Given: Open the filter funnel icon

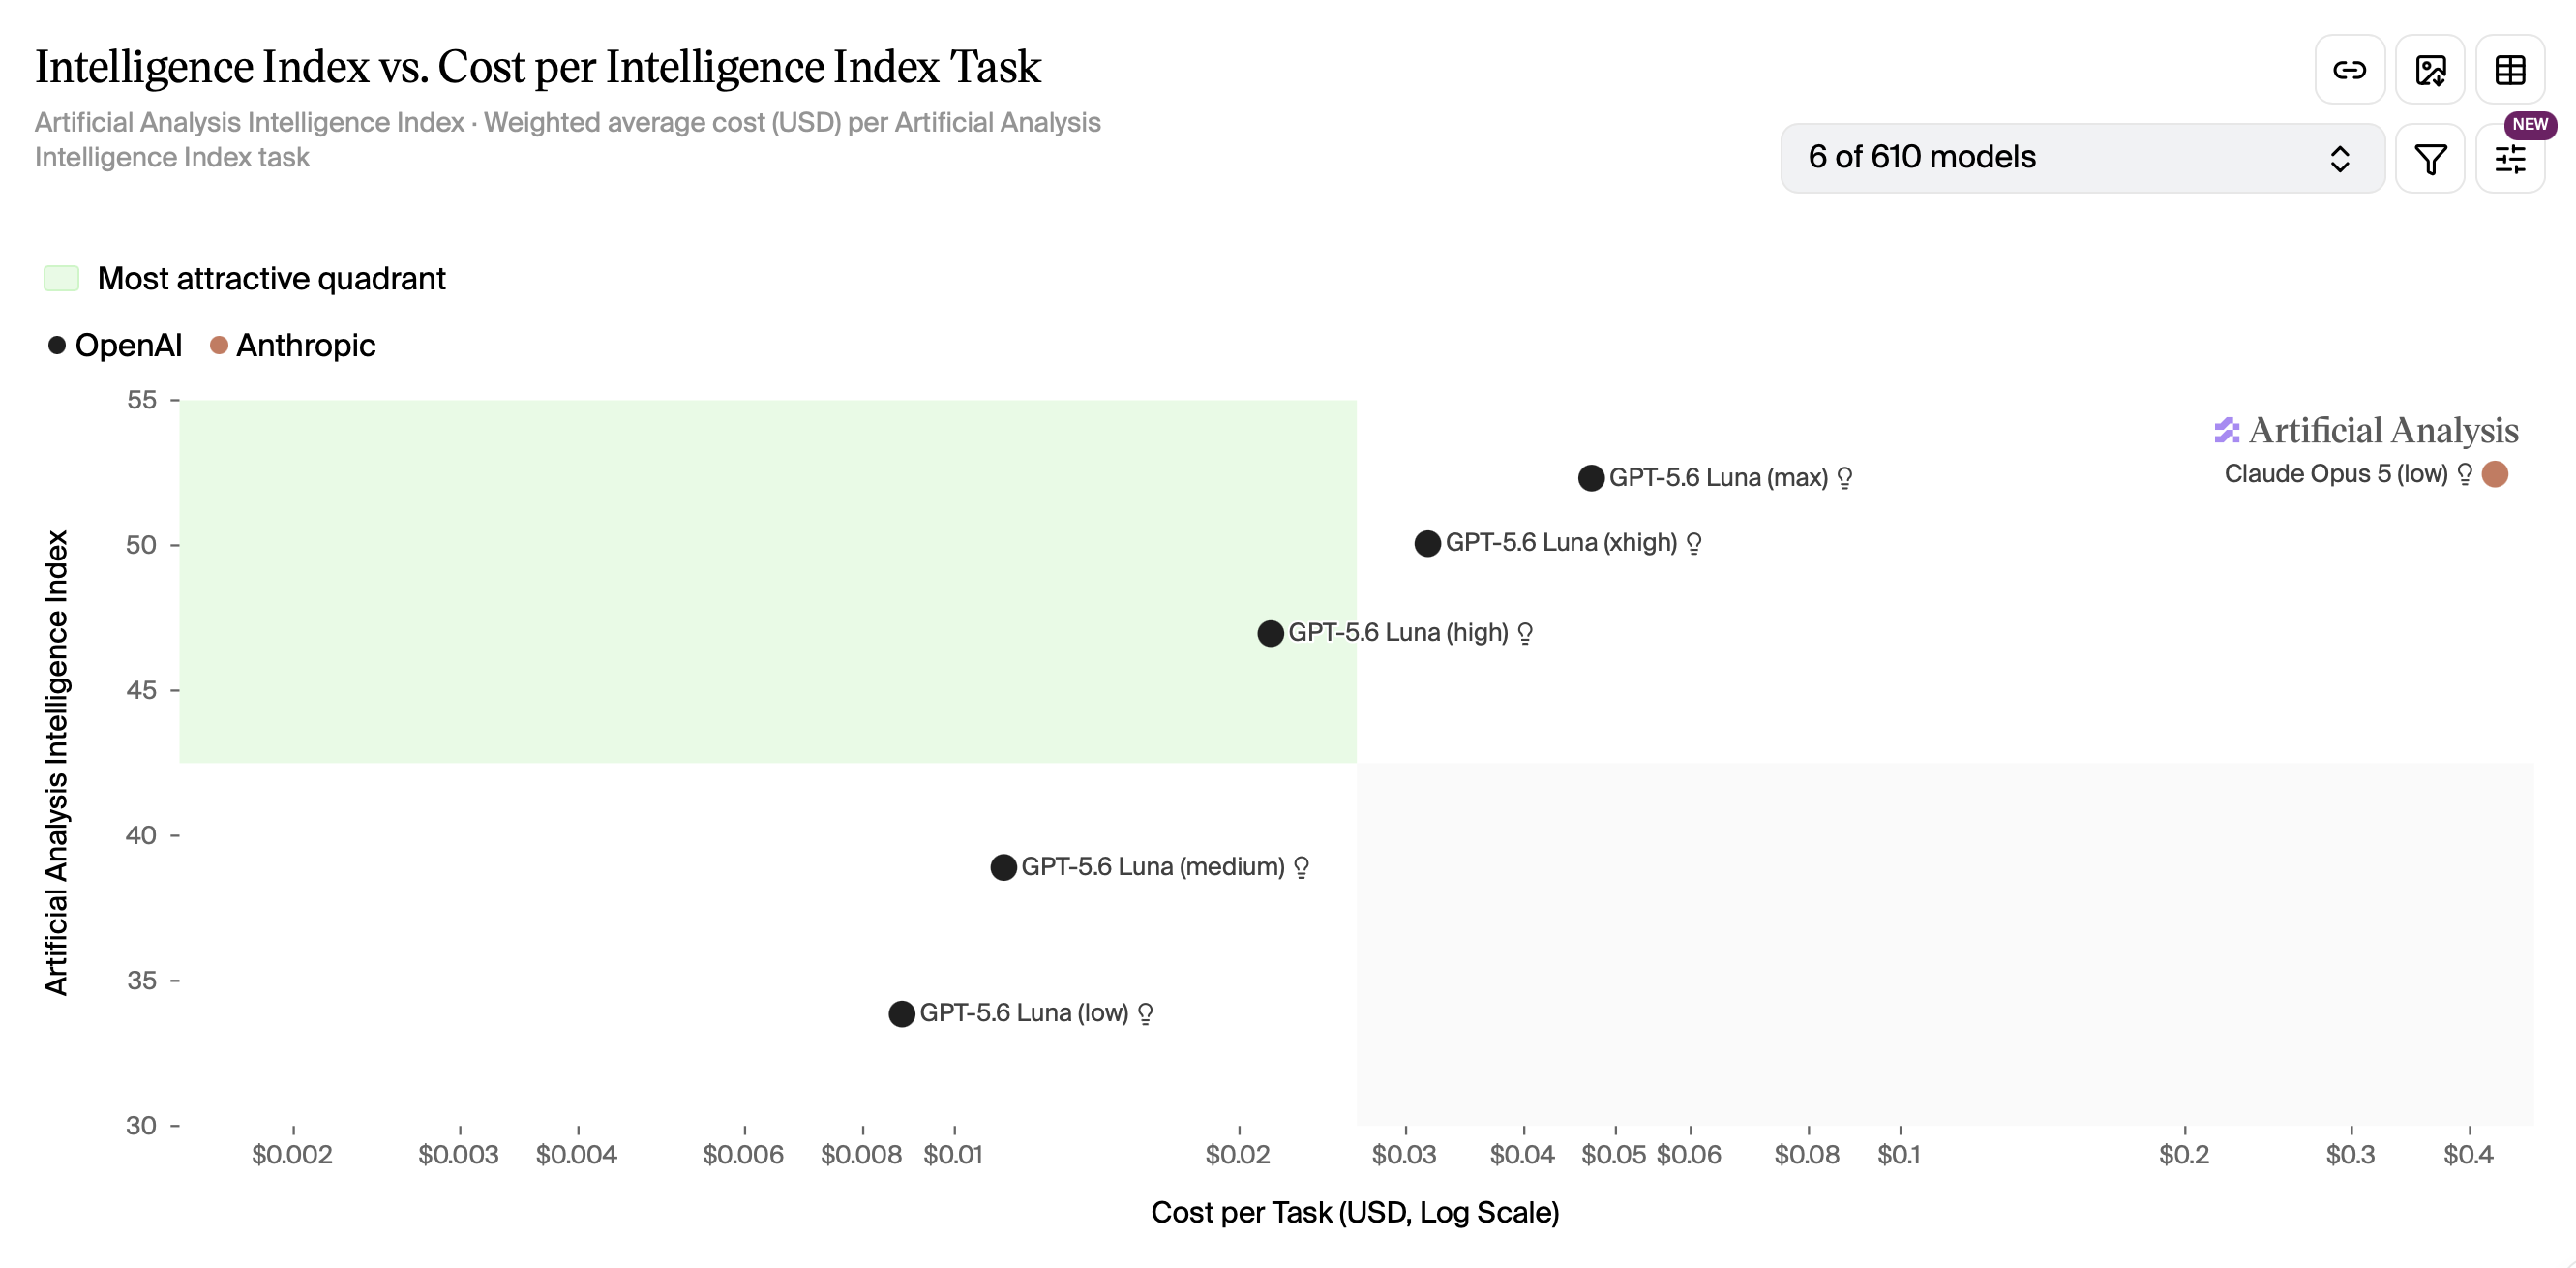Looking at the screenshot, I should tap(2430, 158).
